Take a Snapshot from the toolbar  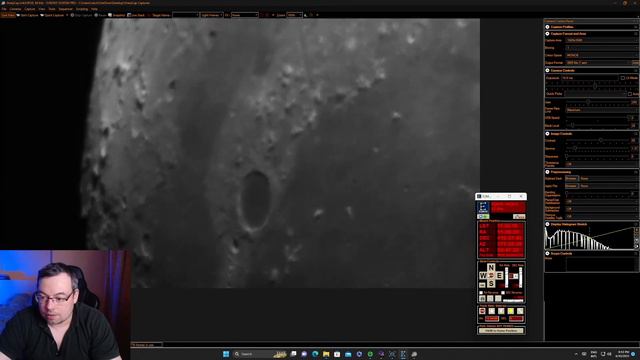coord(117,15)
